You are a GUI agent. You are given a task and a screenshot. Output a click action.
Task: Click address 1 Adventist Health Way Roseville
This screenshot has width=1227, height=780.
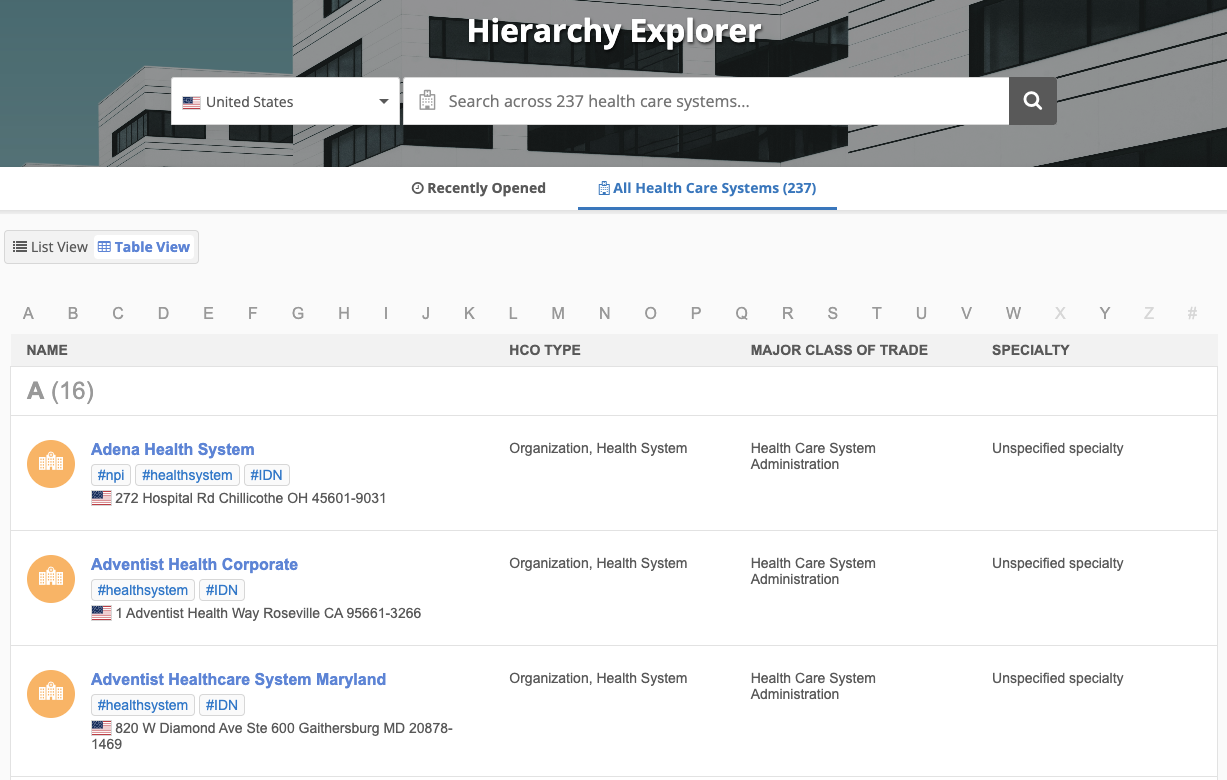[268, 613]
